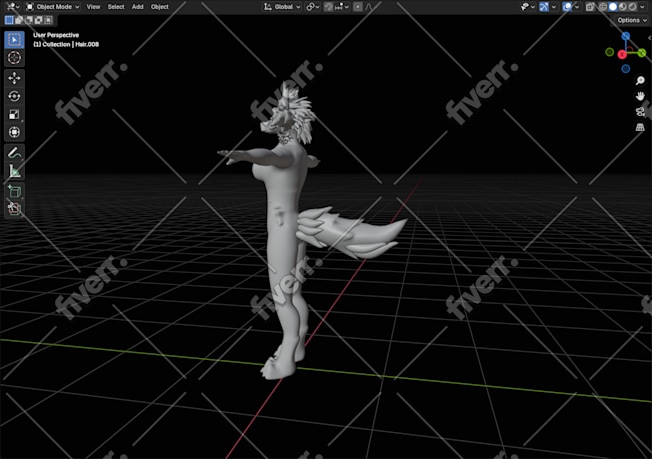The width and height of the screenshot is (652, 459).
Task: Switch to wireframe viewport shading
Action: point(603,7)
